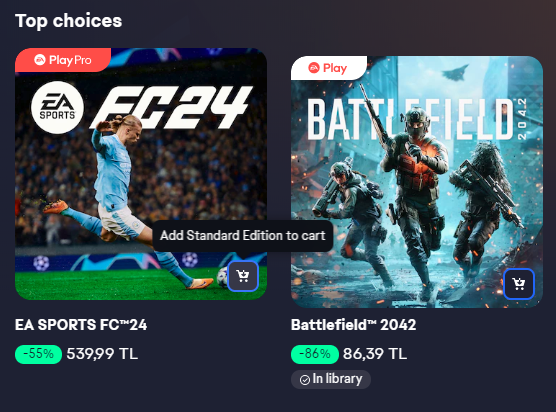The image size is (556, 412).
Task: Click the -86% discount badge
Action: click(x=315, y=354)
